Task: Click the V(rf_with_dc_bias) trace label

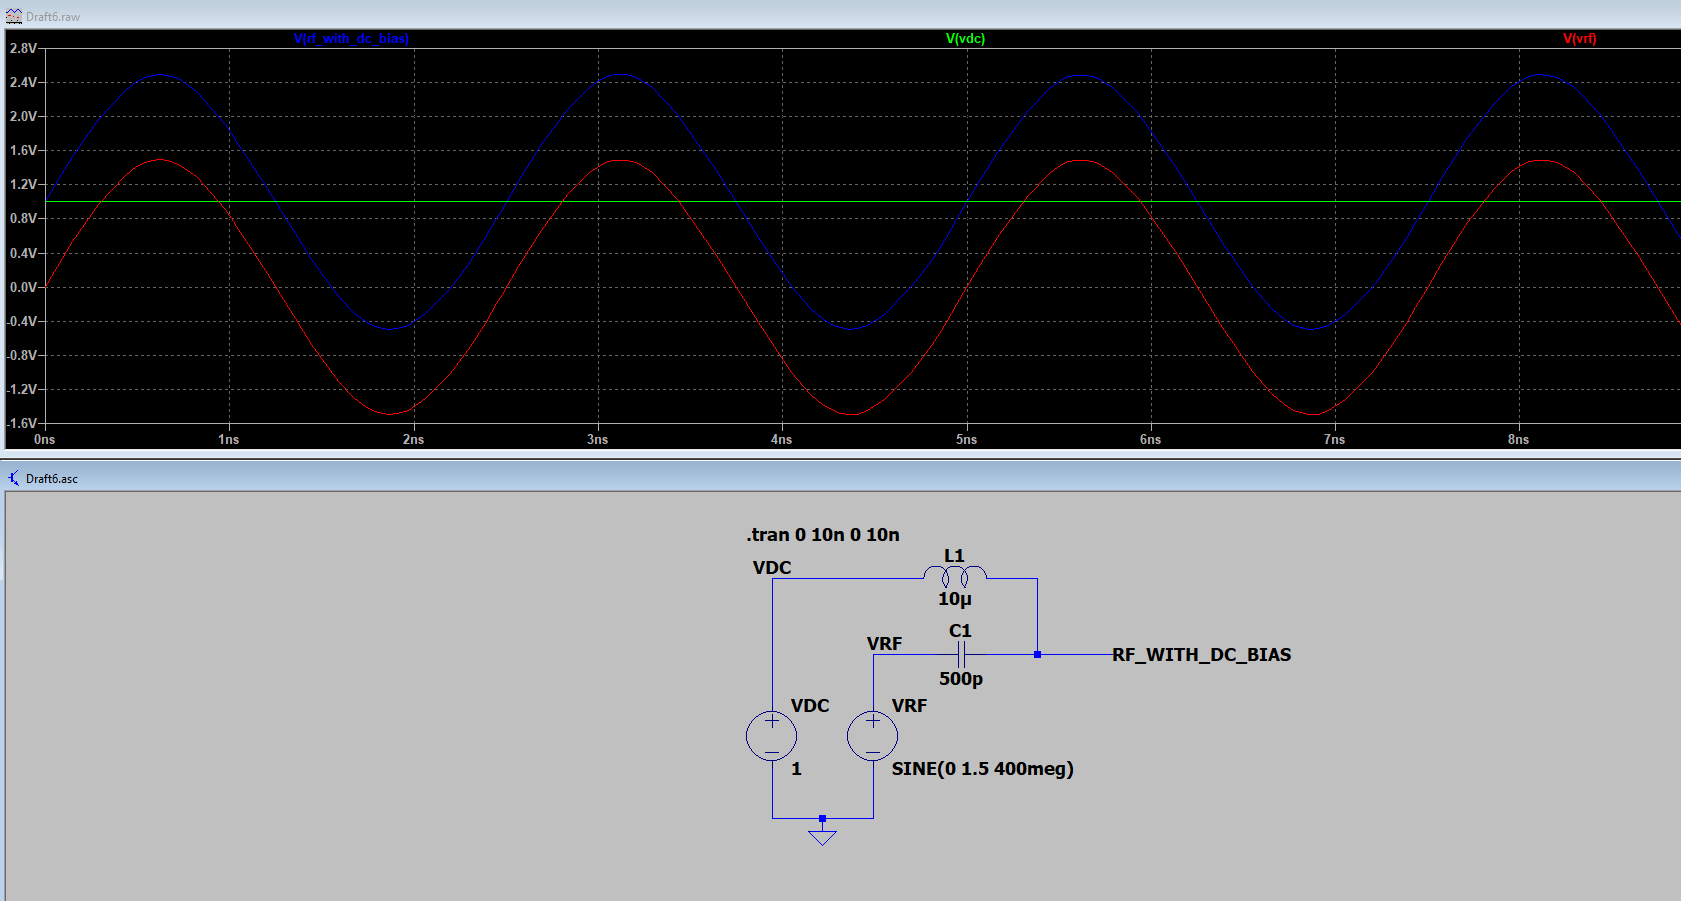Action: click(351, 39)
